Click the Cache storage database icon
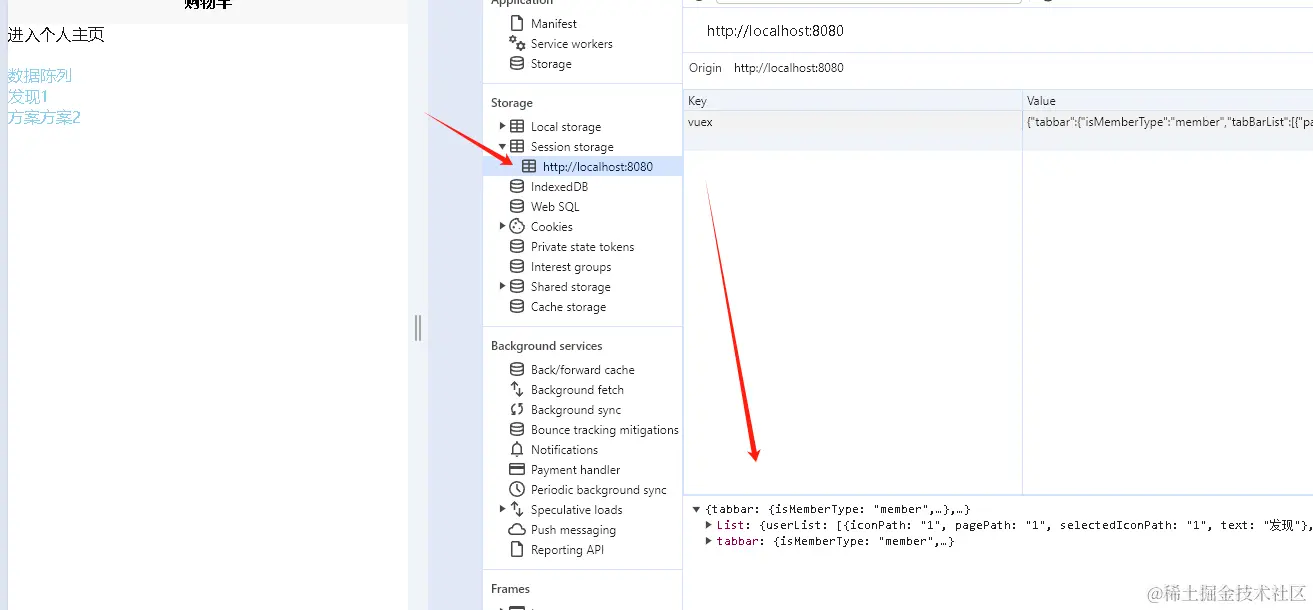 (517, 306)
